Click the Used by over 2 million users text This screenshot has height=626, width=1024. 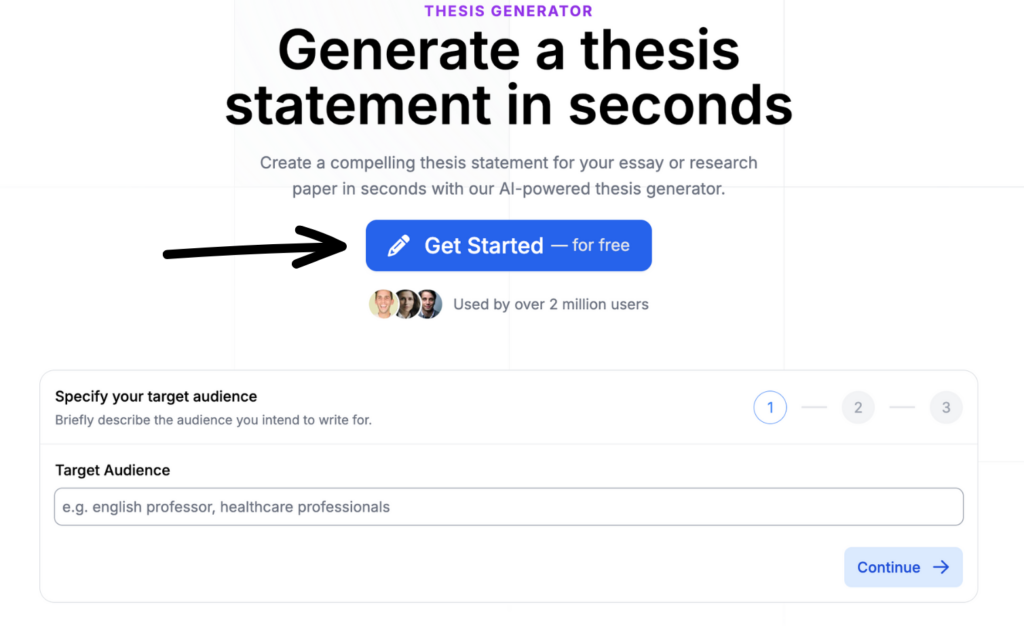tap(551, 304)
